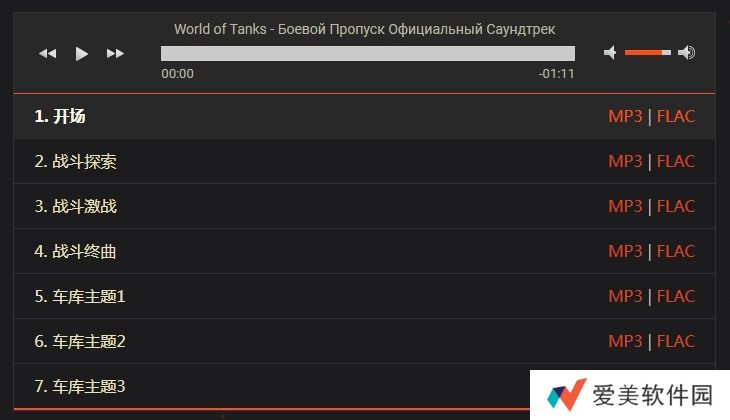Viewport: 730px width, 420px height.
Task: Download FLAC for track 1 开场
Action: [x=676, y=116]
